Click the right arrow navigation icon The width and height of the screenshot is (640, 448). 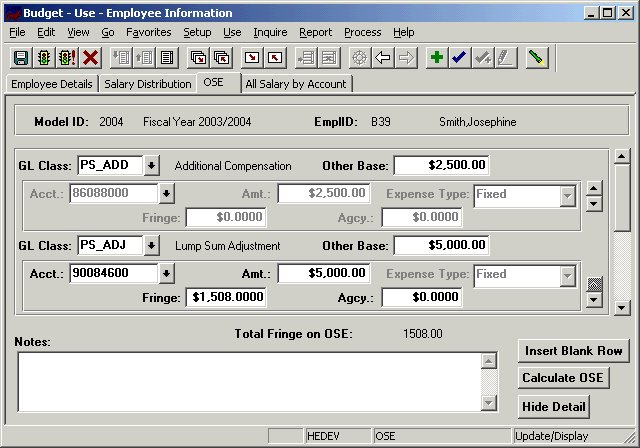click(406, 58)
